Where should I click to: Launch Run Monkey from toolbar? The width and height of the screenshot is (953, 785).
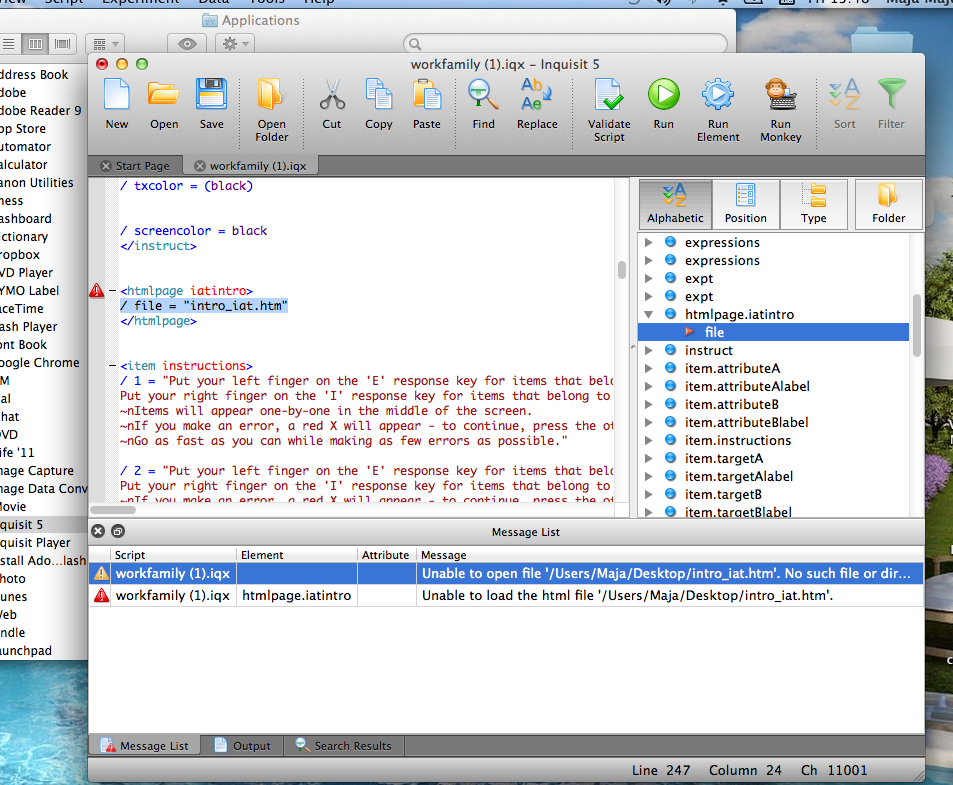click(780, 110)
